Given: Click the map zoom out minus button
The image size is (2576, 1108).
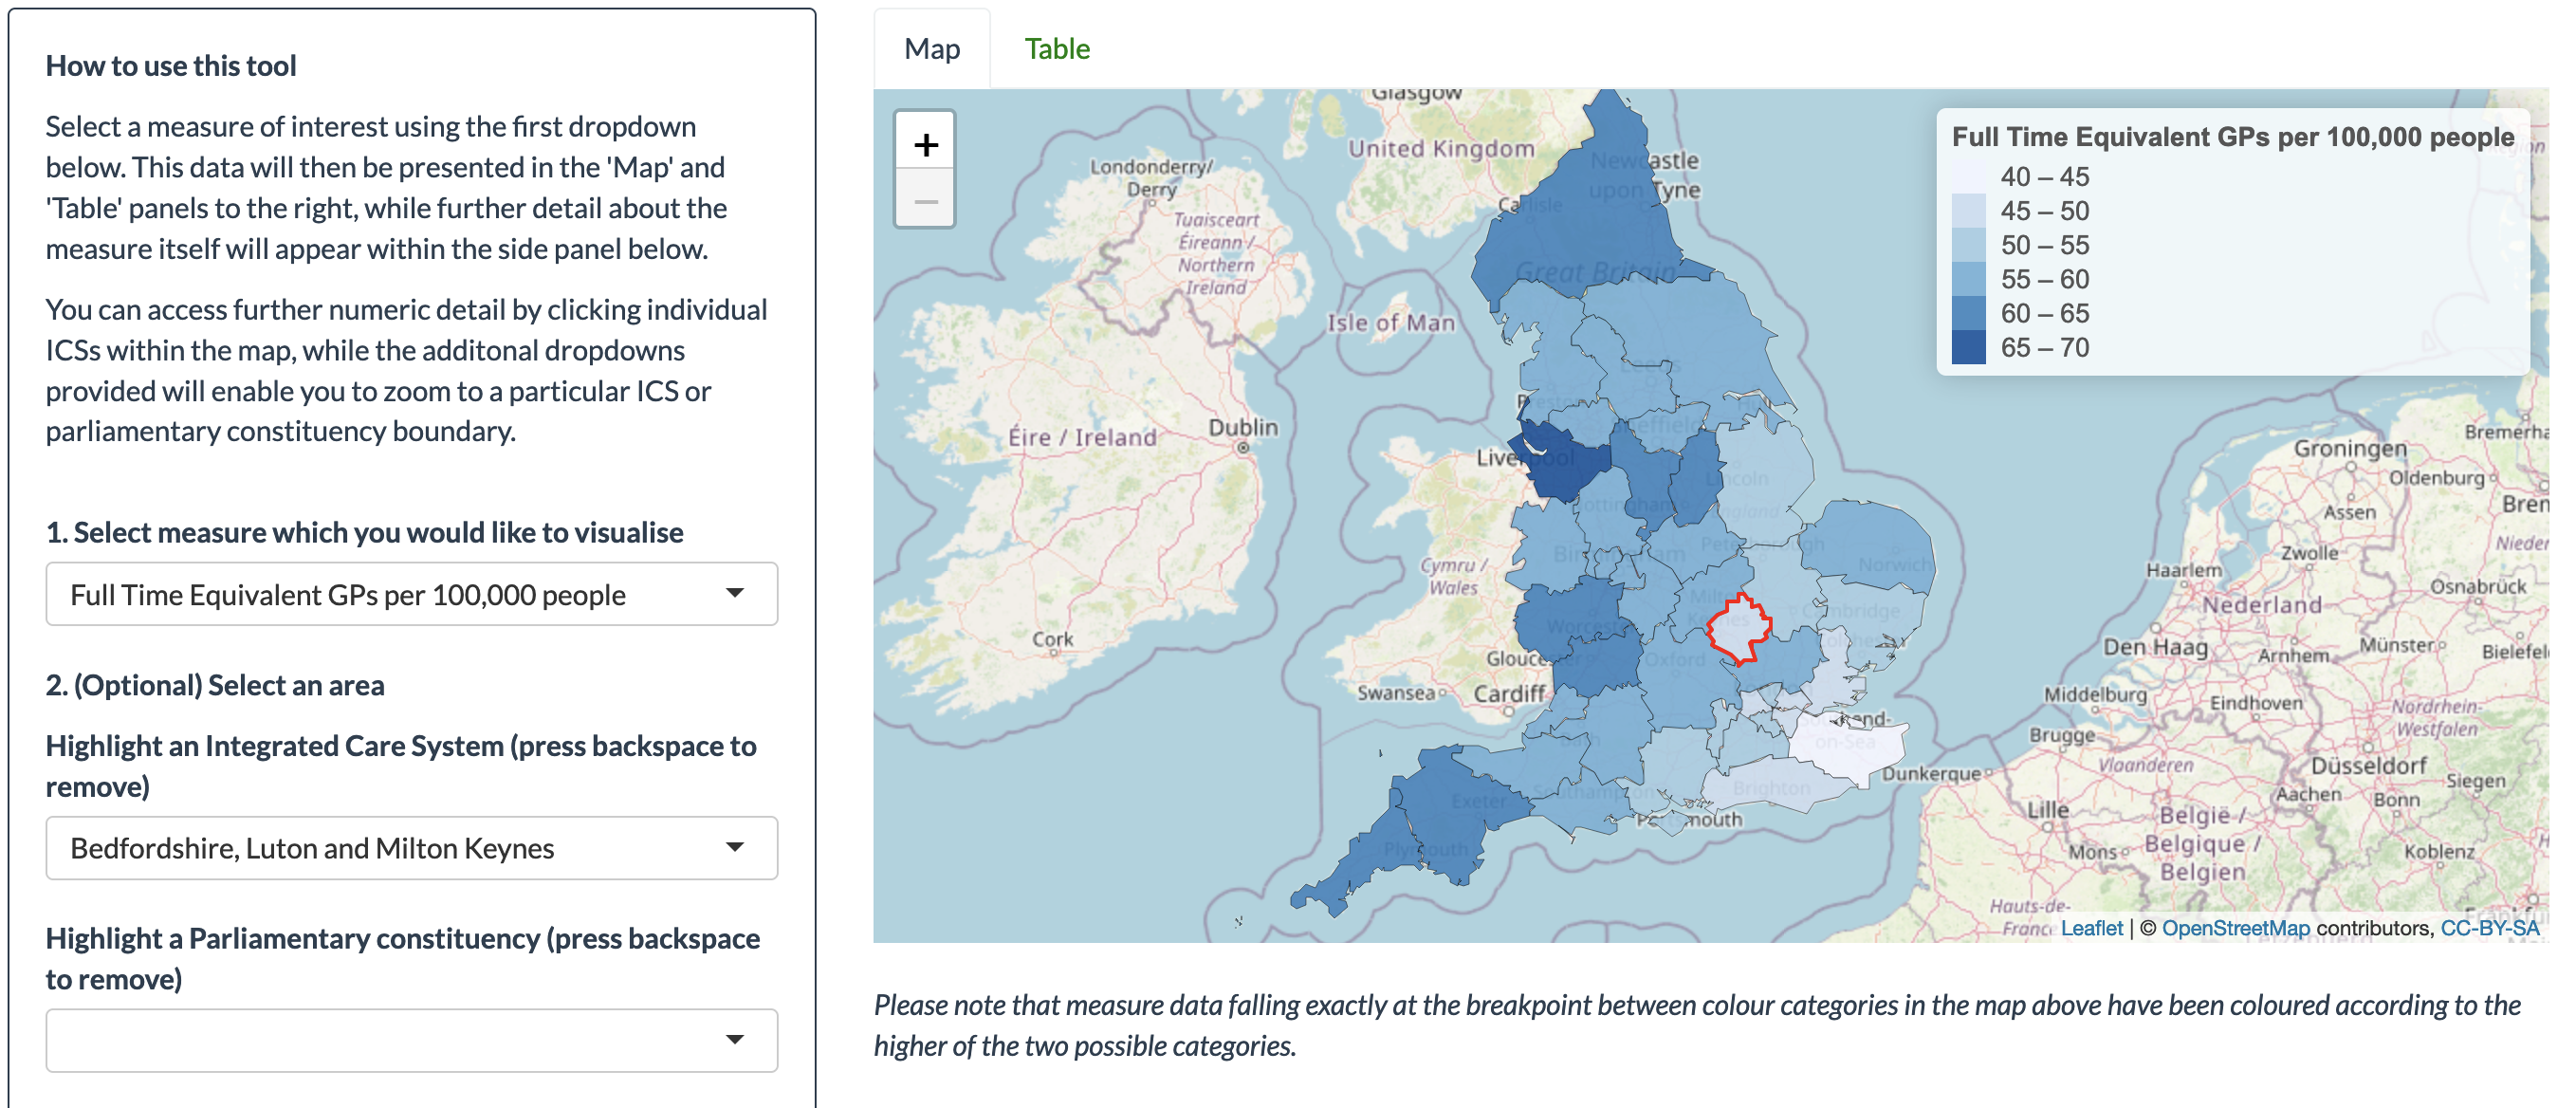Looking at the screenshot, I should [x=925, y=201].
